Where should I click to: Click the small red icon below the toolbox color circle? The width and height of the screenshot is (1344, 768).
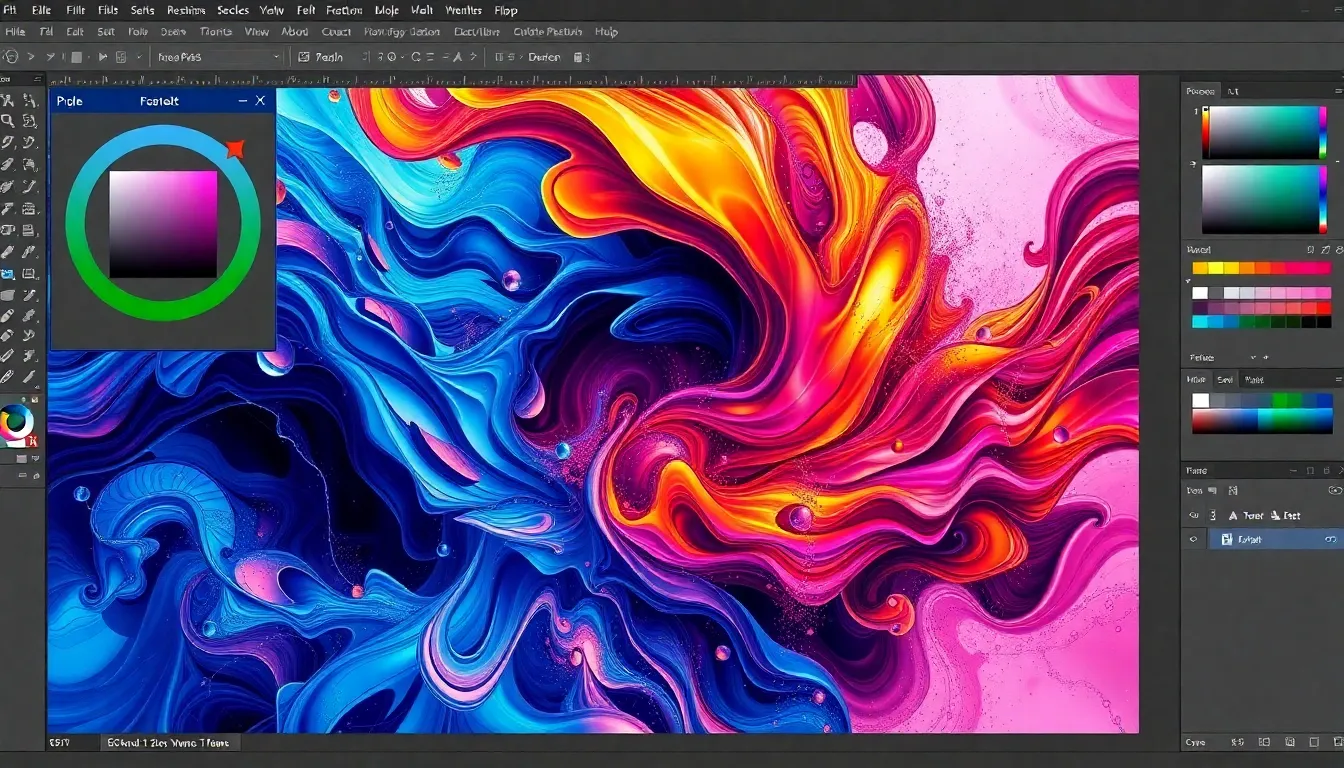pyautogui.click(x=31, y=441)
